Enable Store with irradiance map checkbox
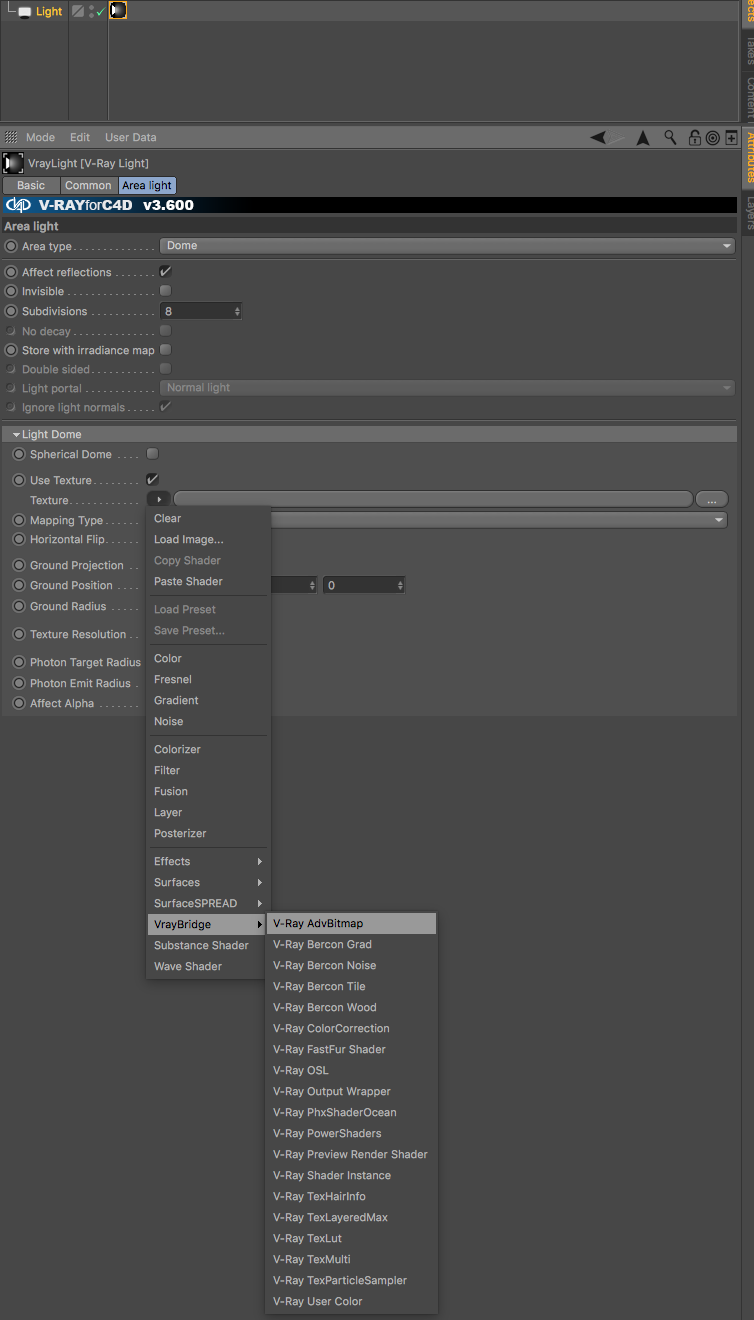This screenshot has width=754, height=1320. 166,350
